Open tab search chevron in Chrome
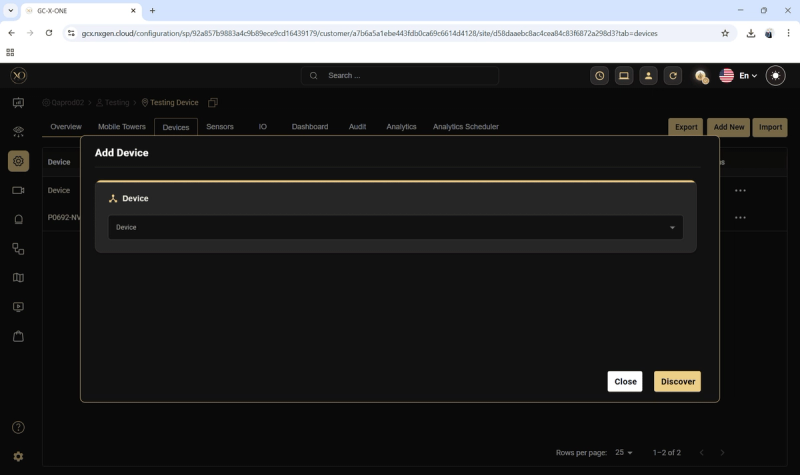This screenshot has height=475, width=800. tap(11, 11)
